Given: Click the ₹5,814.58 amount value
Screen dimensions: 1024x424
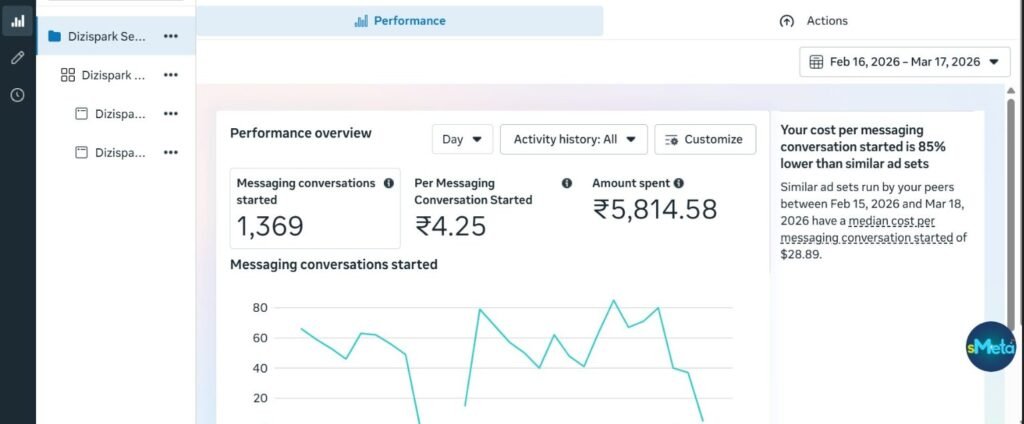Looking at the screenshot, I should coord(655,210).
